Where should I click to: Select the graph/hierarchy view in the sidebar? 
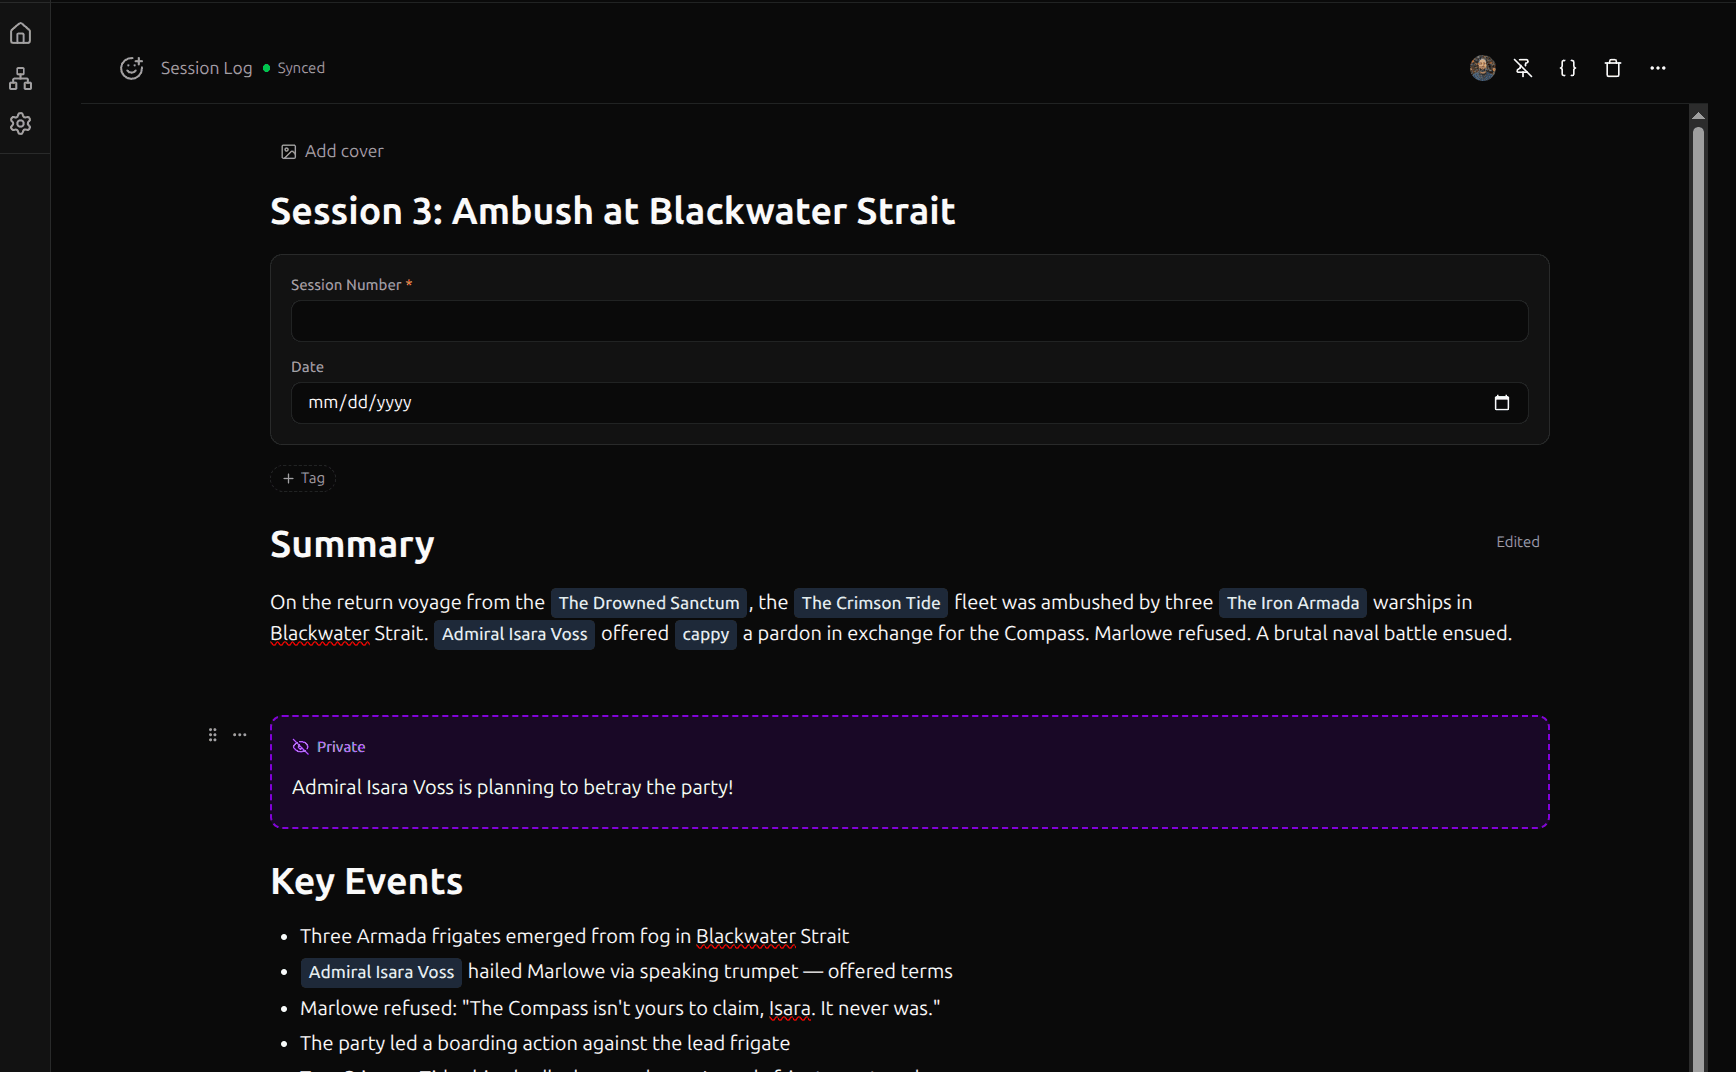click(20, 78)
